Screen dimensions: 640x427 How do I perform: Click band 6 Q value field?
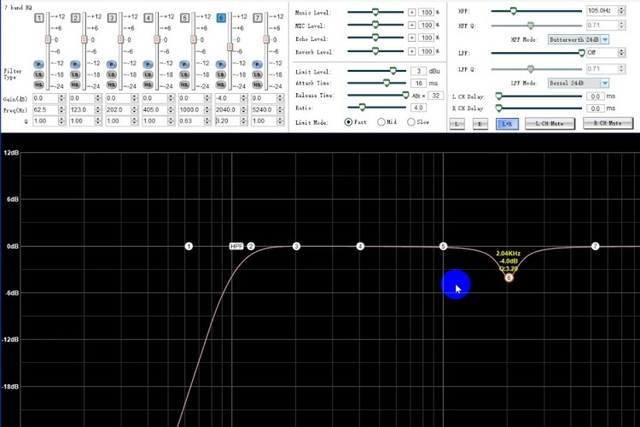tap(228, 121)
